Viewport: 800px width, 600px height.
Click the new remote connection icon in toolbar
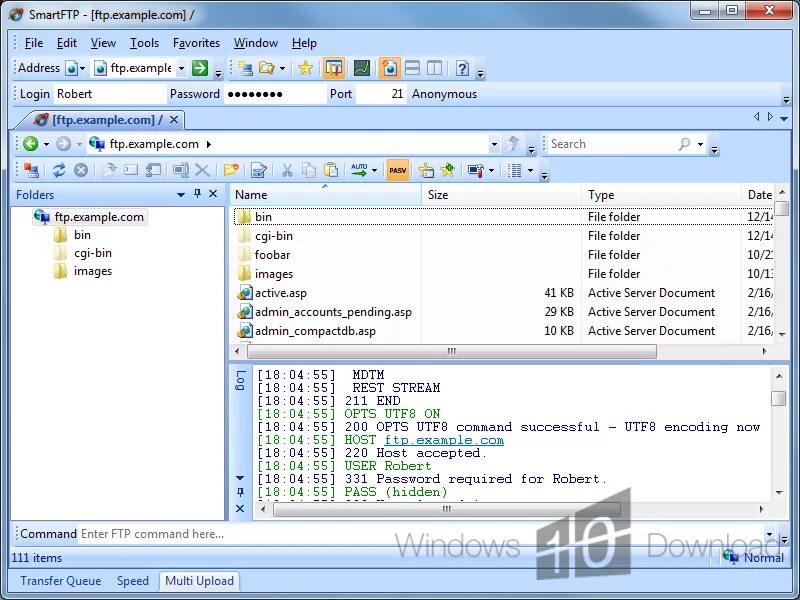coord(245,68)
